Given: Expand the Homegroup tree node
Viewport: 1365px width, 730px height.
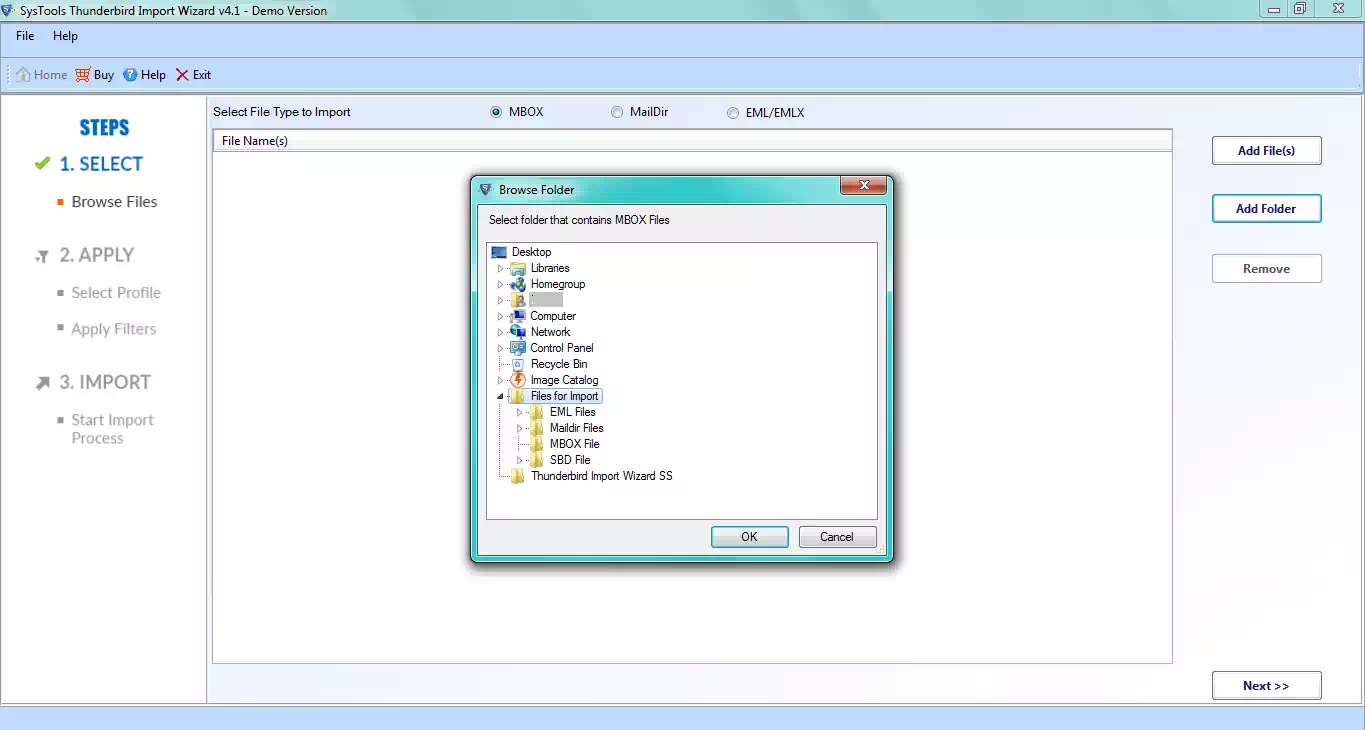Looking at the screenshot, I should (501, 284).
